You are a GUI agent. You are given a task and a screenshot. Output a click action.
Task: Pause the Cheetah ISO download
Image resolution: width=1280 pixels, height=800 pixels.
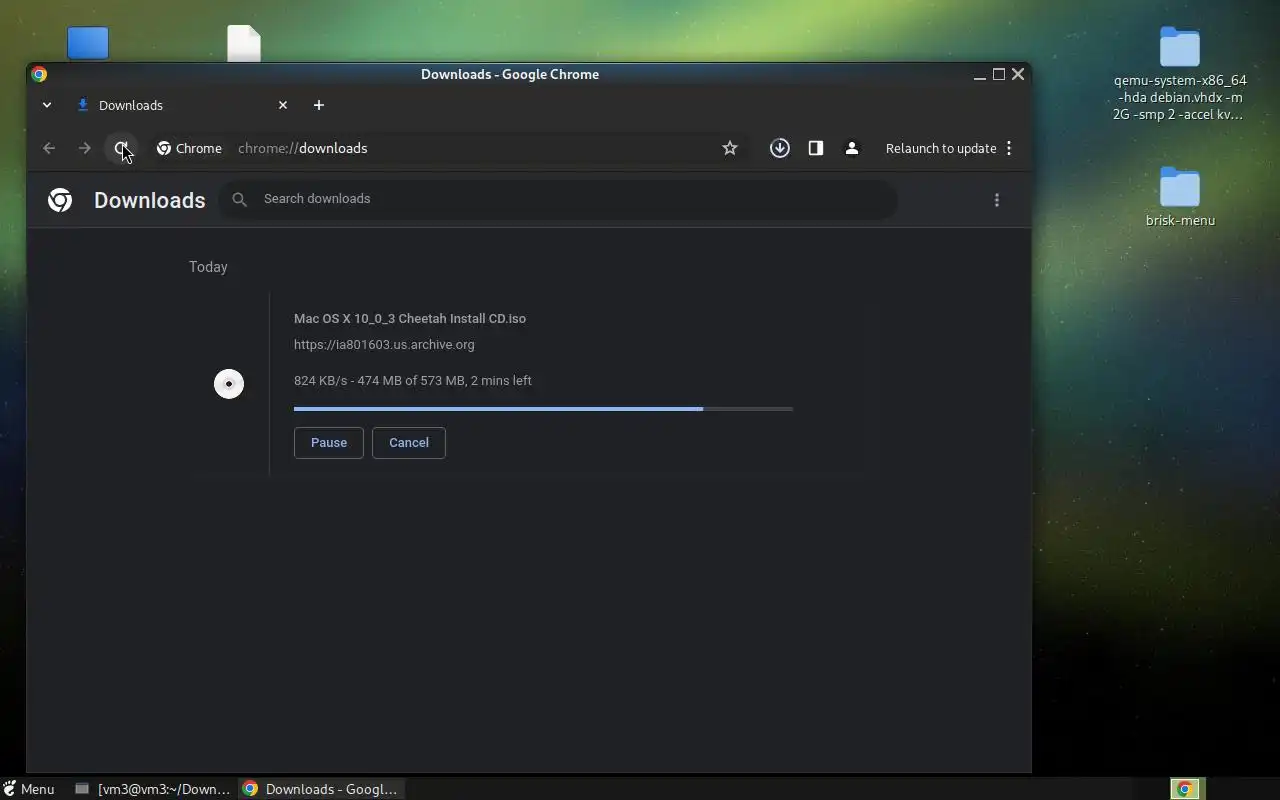[329, 443]
